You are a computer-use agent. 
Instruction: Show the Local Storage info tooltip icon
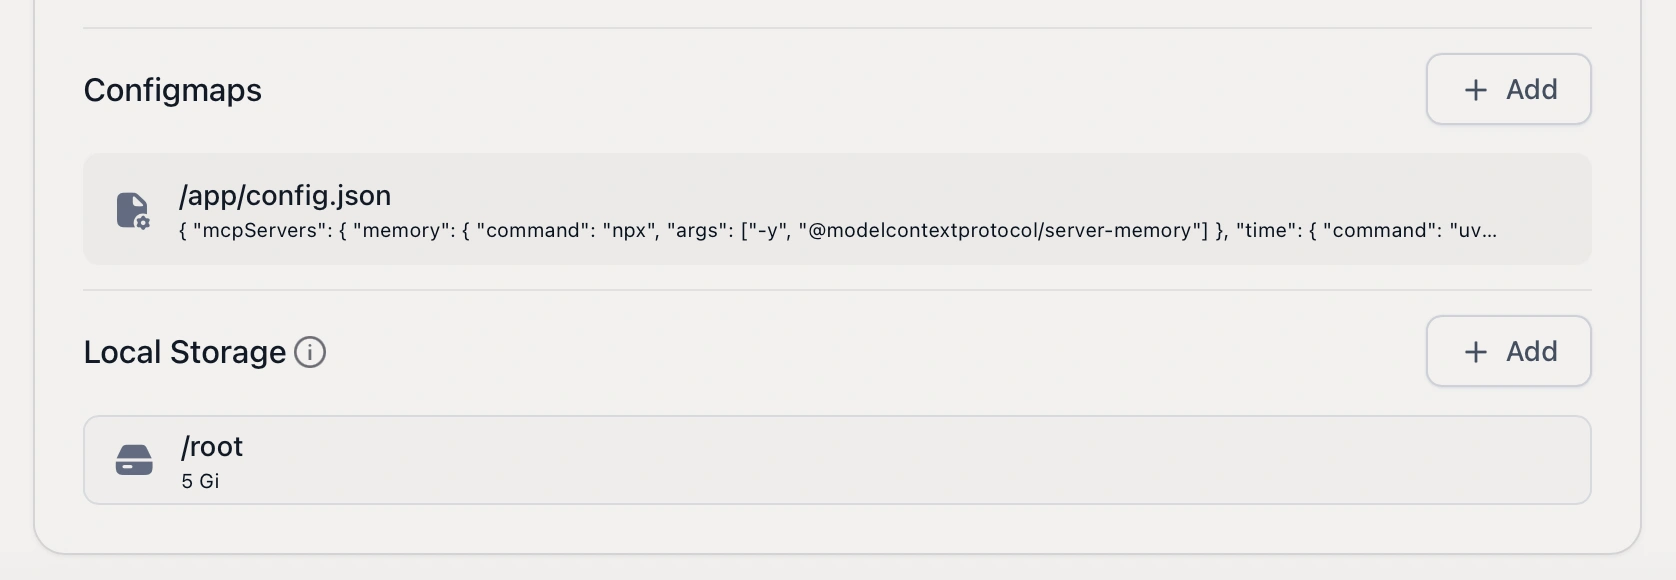click(310, 352)
